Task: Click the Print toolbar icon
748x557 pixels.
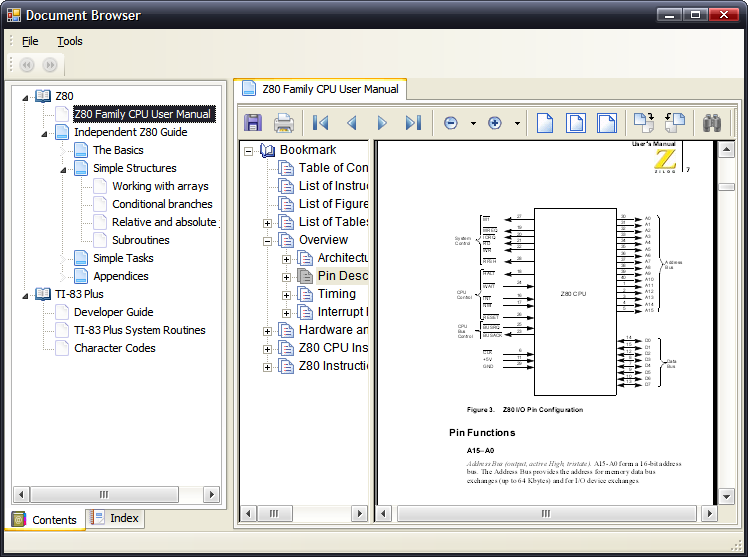Action: pyautogui.click(x=283, y=123)
